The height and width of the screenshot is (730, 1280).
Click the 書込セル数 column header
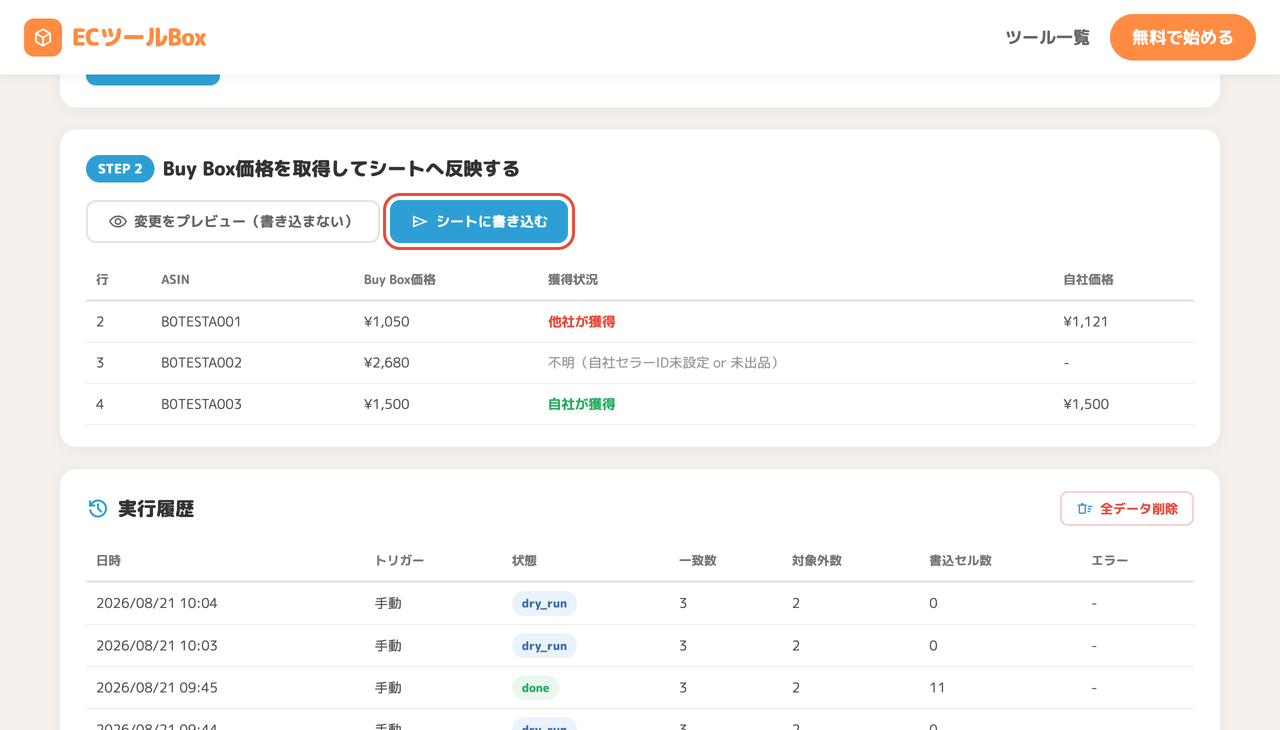(960, 561)
